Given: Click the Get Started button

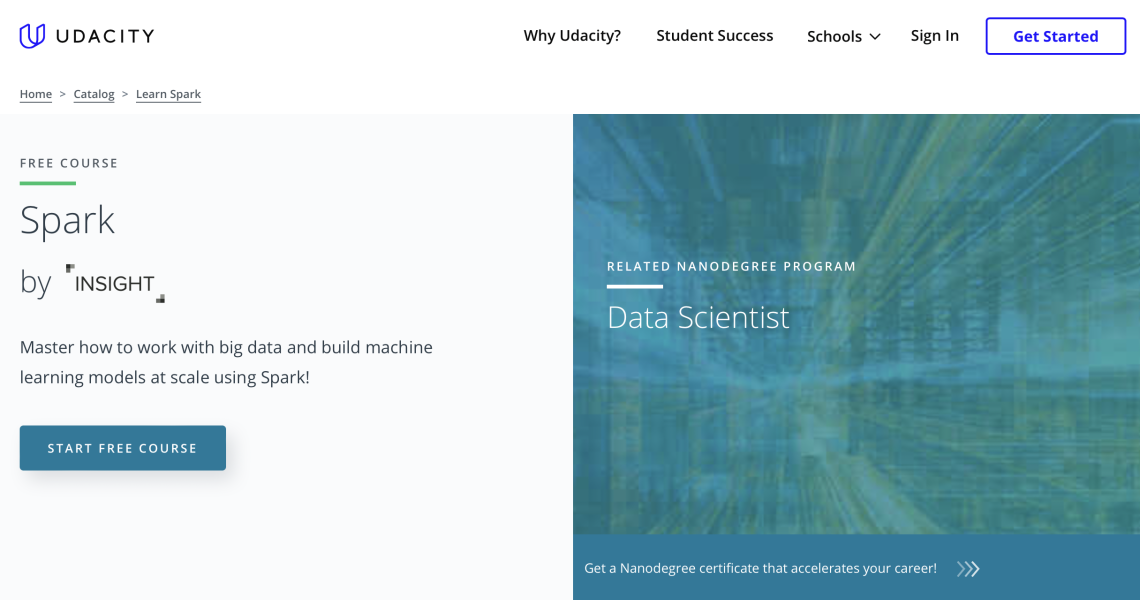Looking at the screenshot, I should (x=1056, y=36).
